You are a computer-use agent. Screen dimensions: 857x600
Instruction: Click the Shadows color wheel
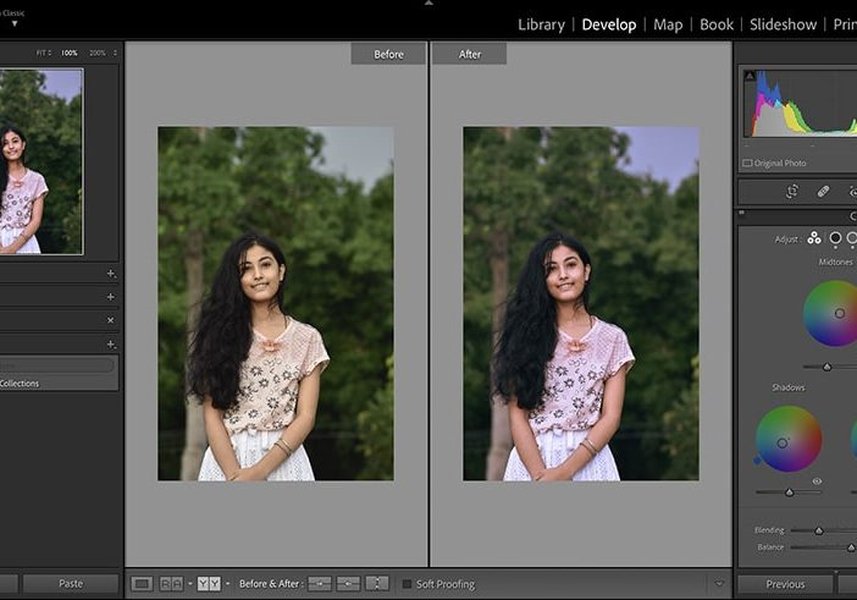[788, 438]
